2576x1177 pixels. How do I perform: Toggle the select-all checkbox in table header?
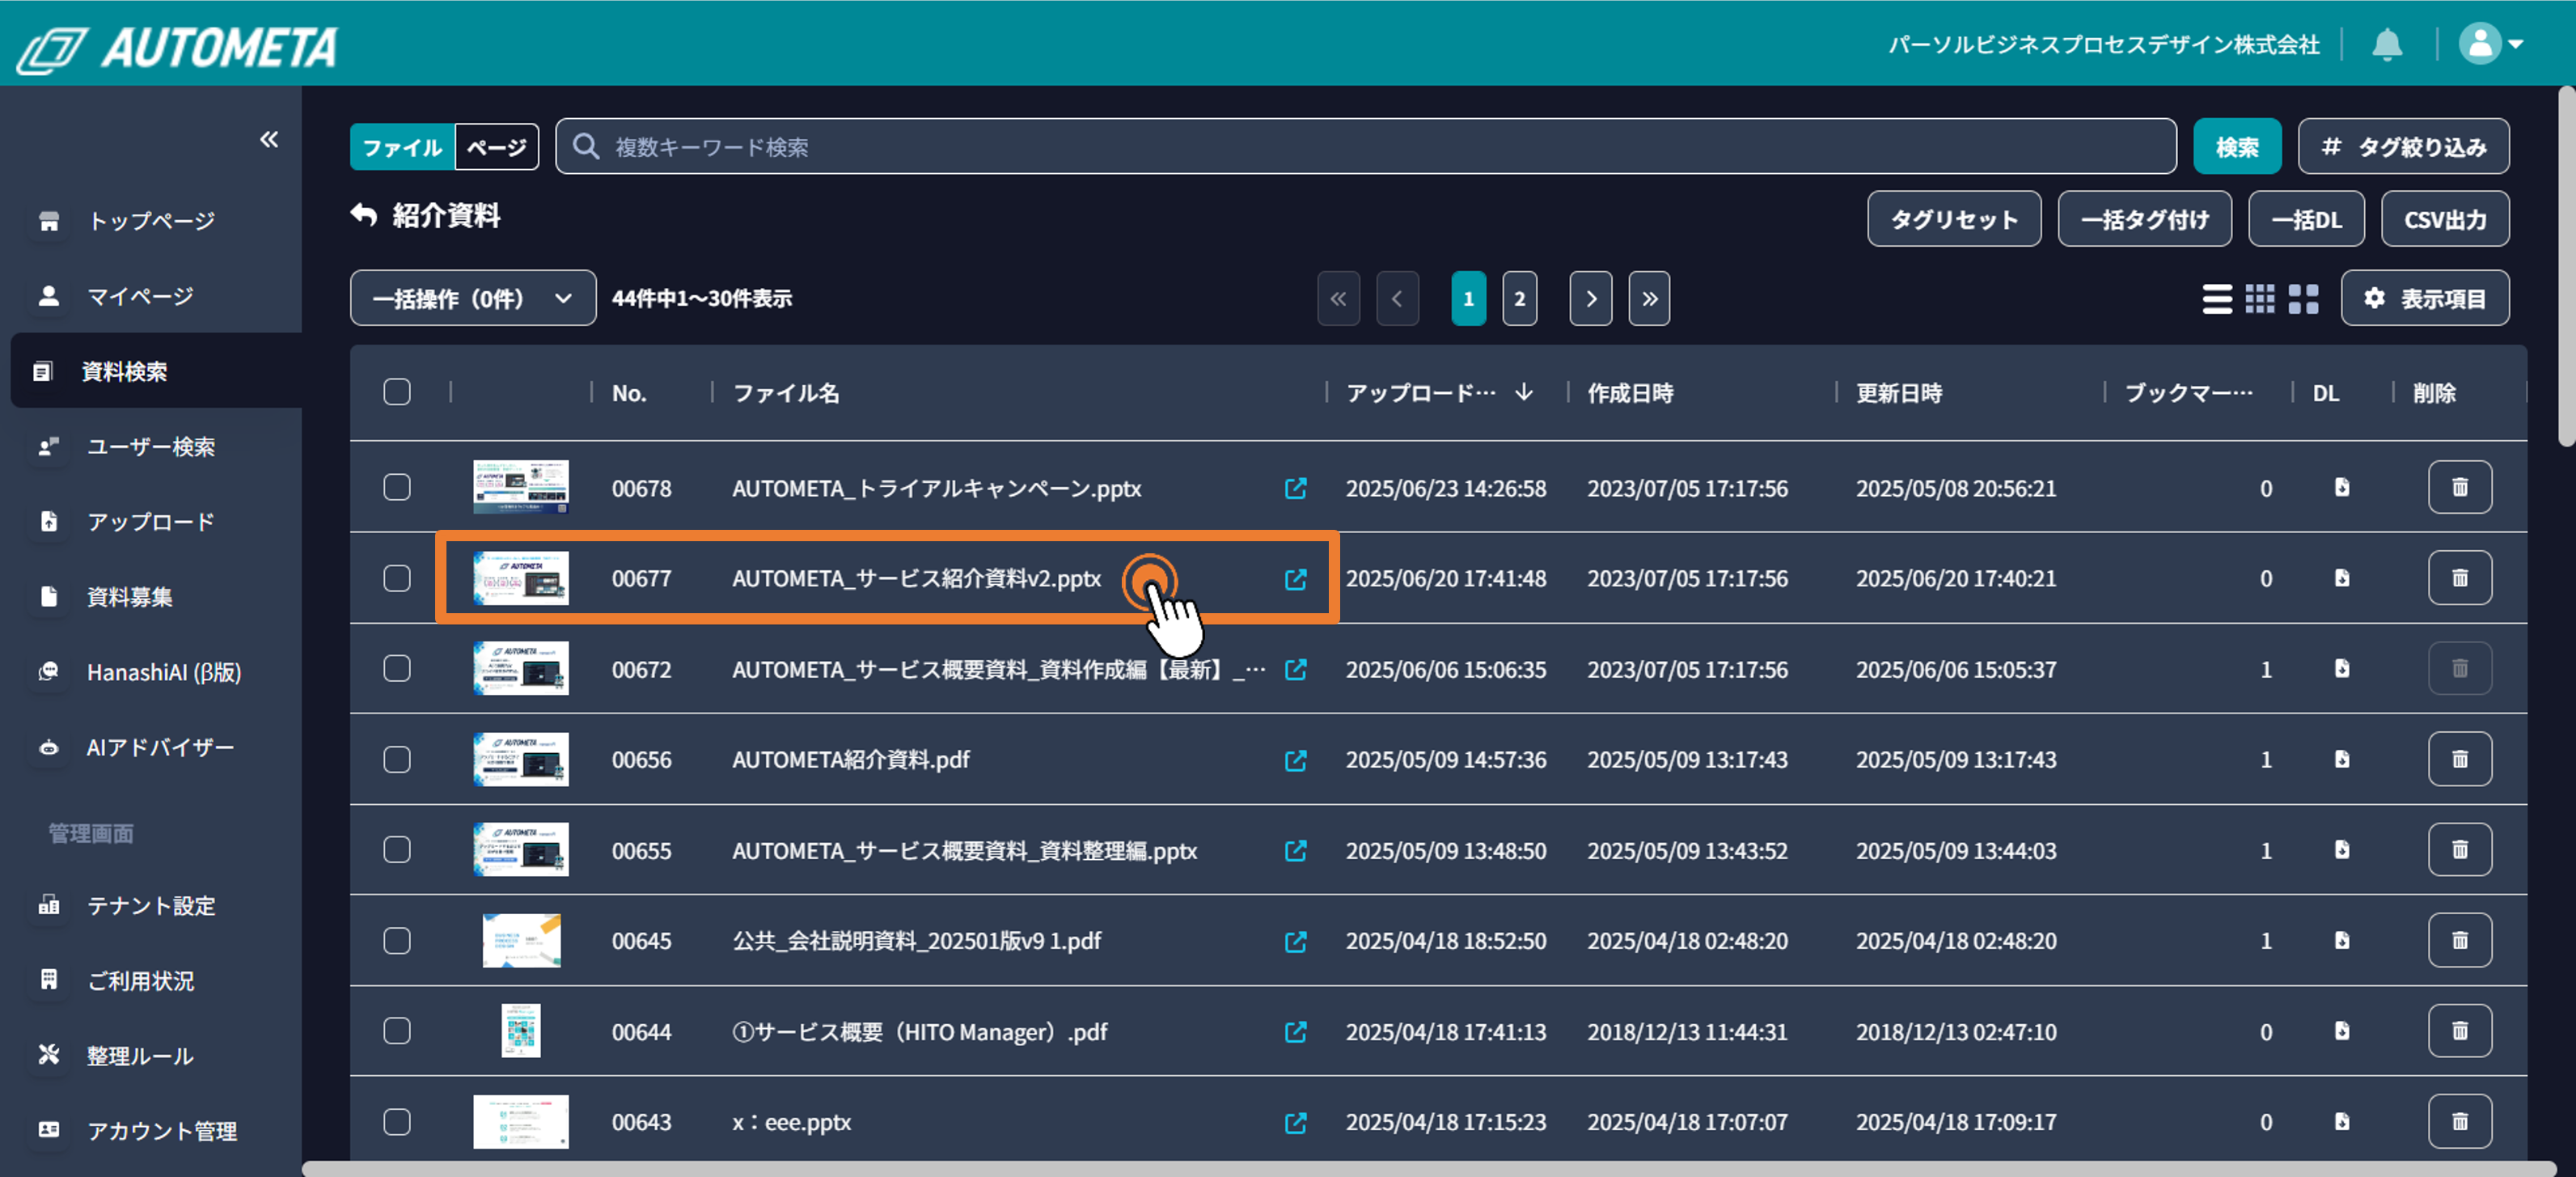(397, 392)
